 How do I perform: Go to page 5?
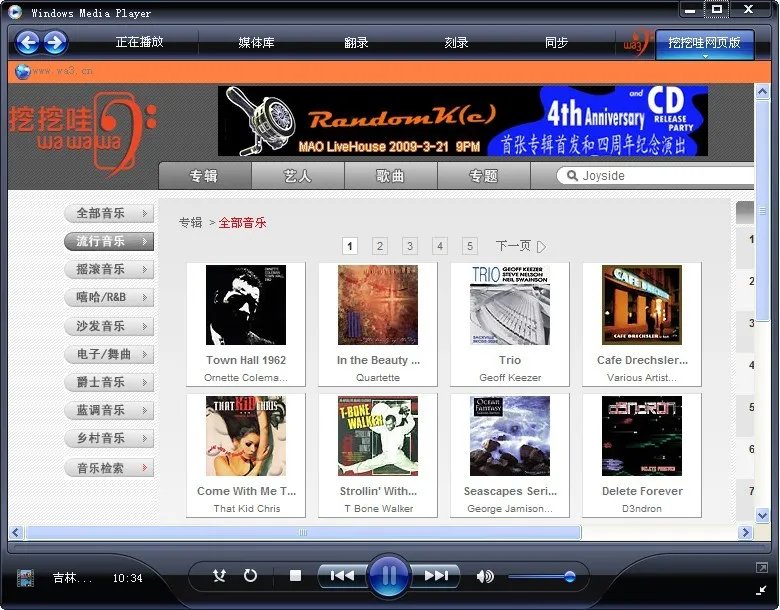pos(470,246)
